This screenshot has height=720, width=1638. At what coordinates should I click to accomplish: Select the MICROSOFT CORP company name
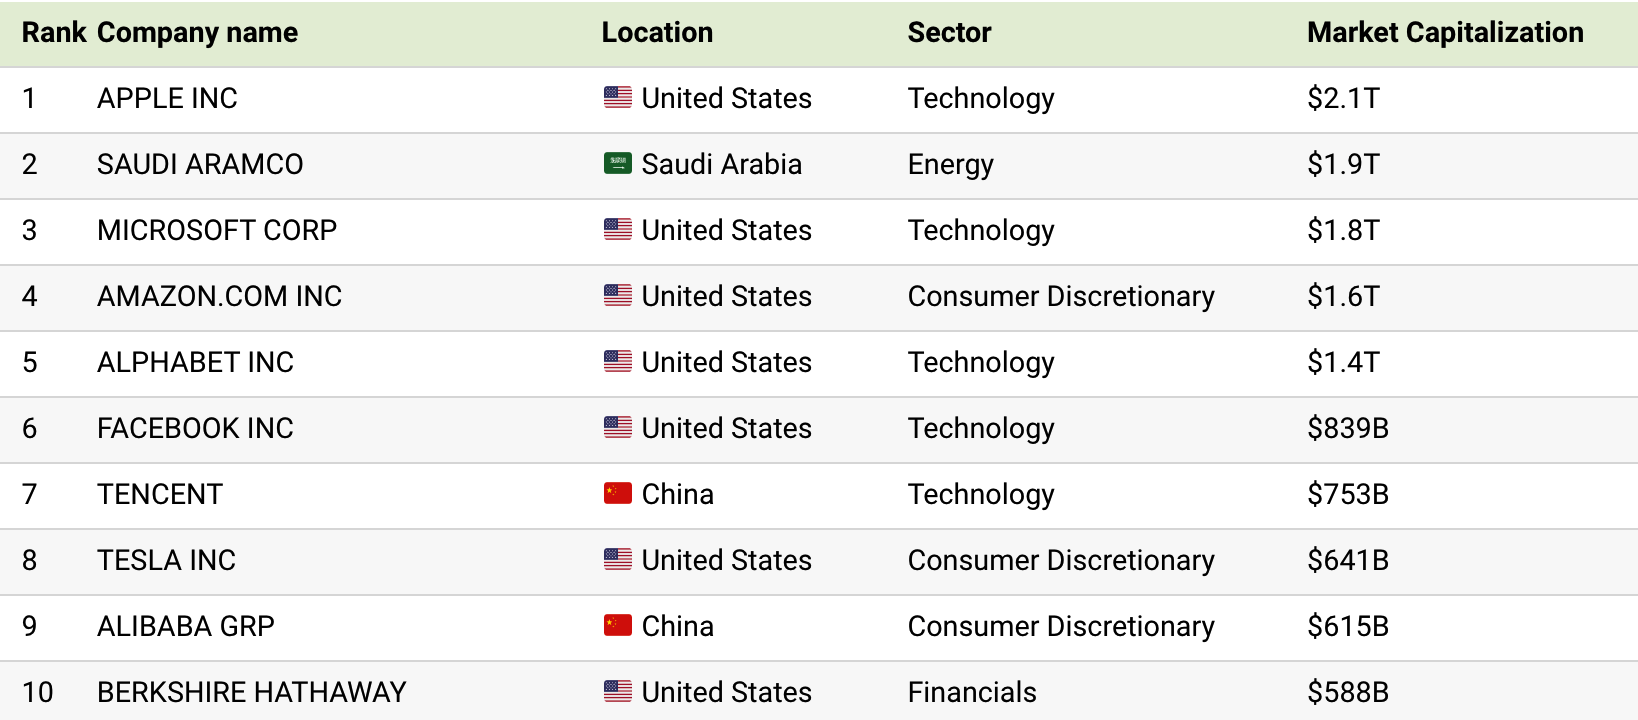217,230
